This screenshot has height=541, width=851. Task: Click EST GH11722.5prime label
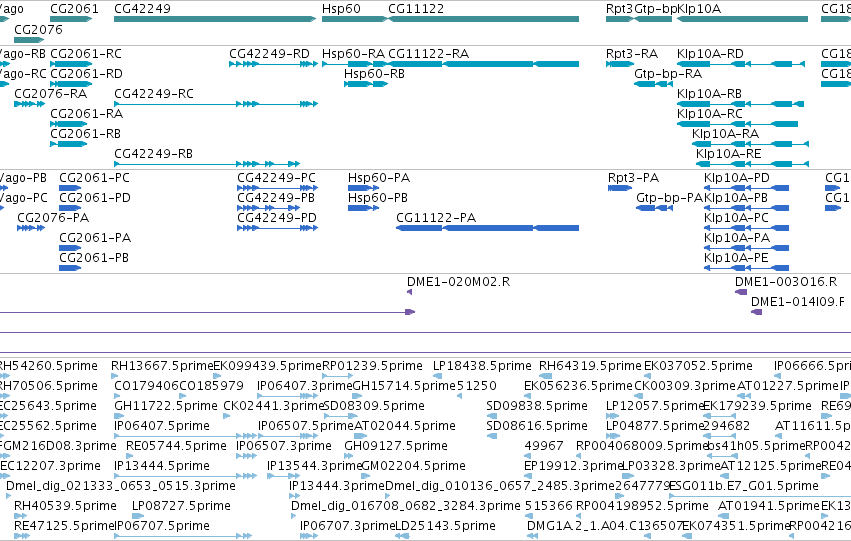[x=166, y=406]
